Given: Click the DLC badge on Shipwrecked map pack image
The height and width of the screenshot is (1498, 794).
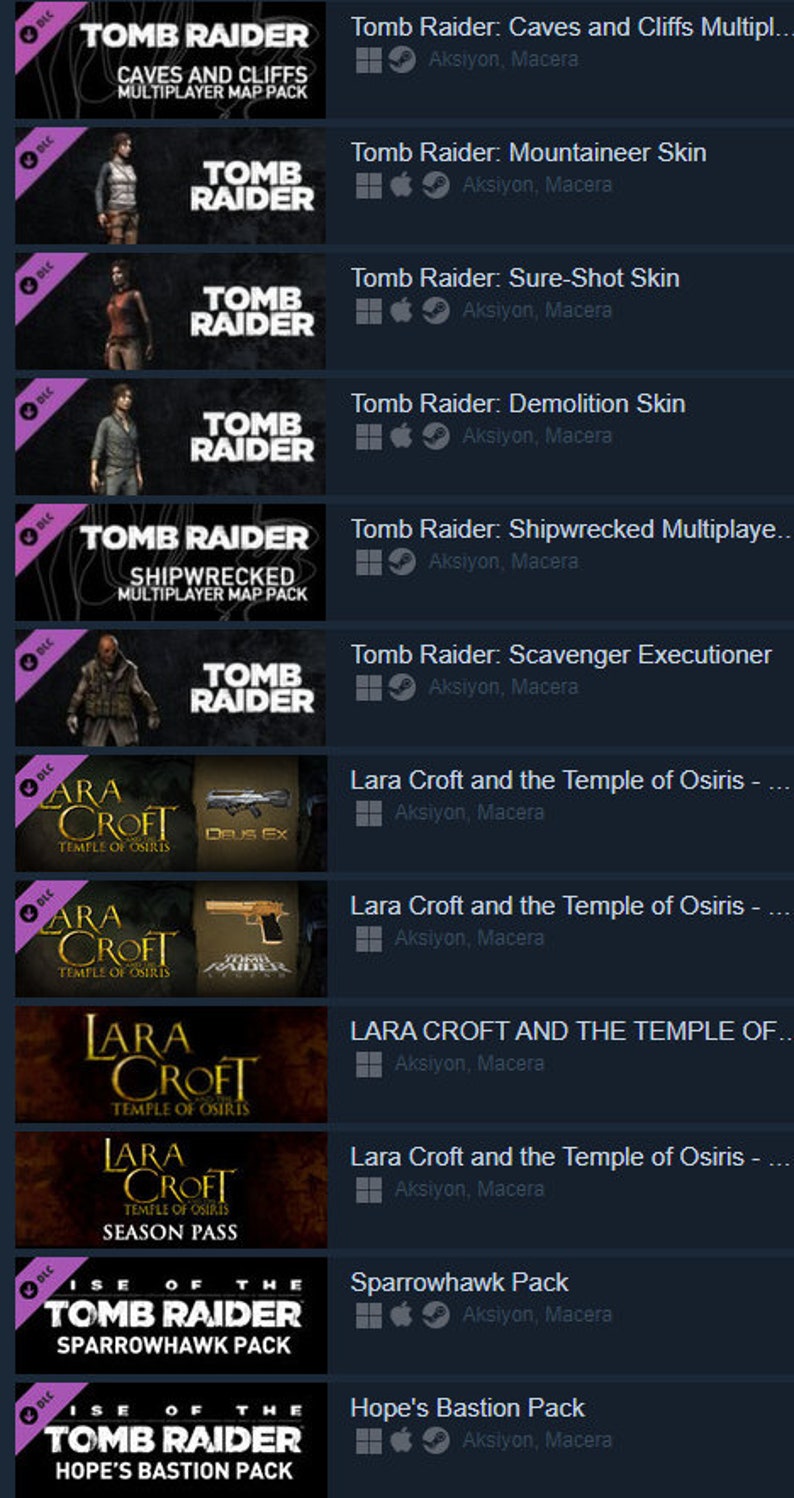Looking at the screenshot, I should pyautogui.click(x=40, y=527).
